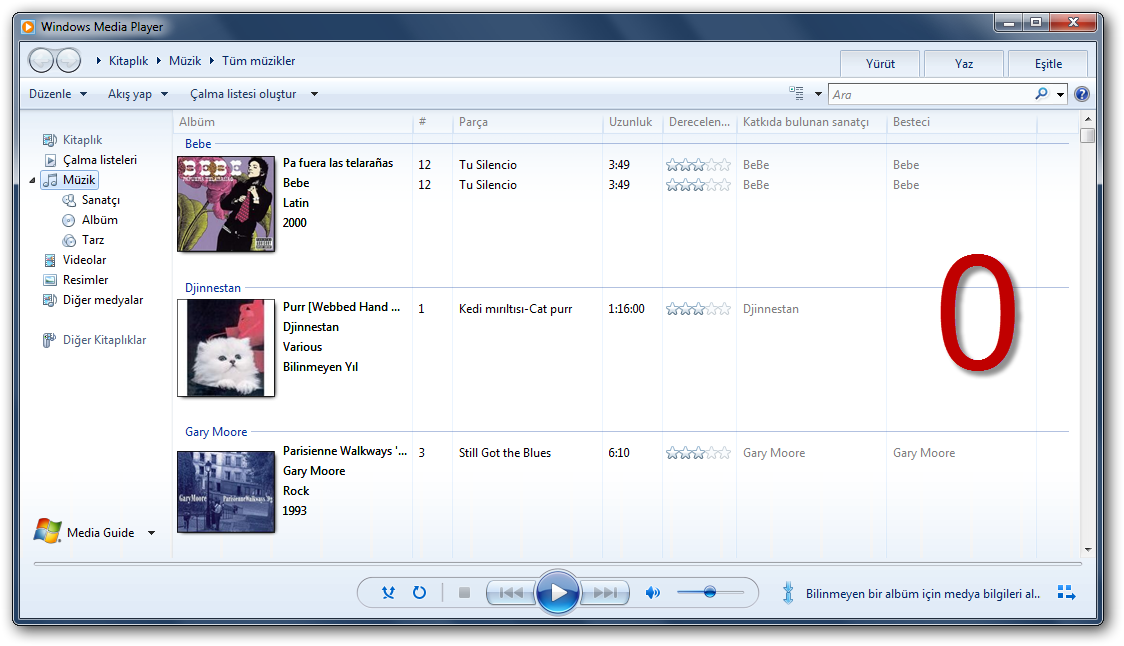Viewport: 1124px width, 646px height.
Task: Expand breadcrumb arrow before Müzik
Action: pyautogui.click(x=159, y=61)
